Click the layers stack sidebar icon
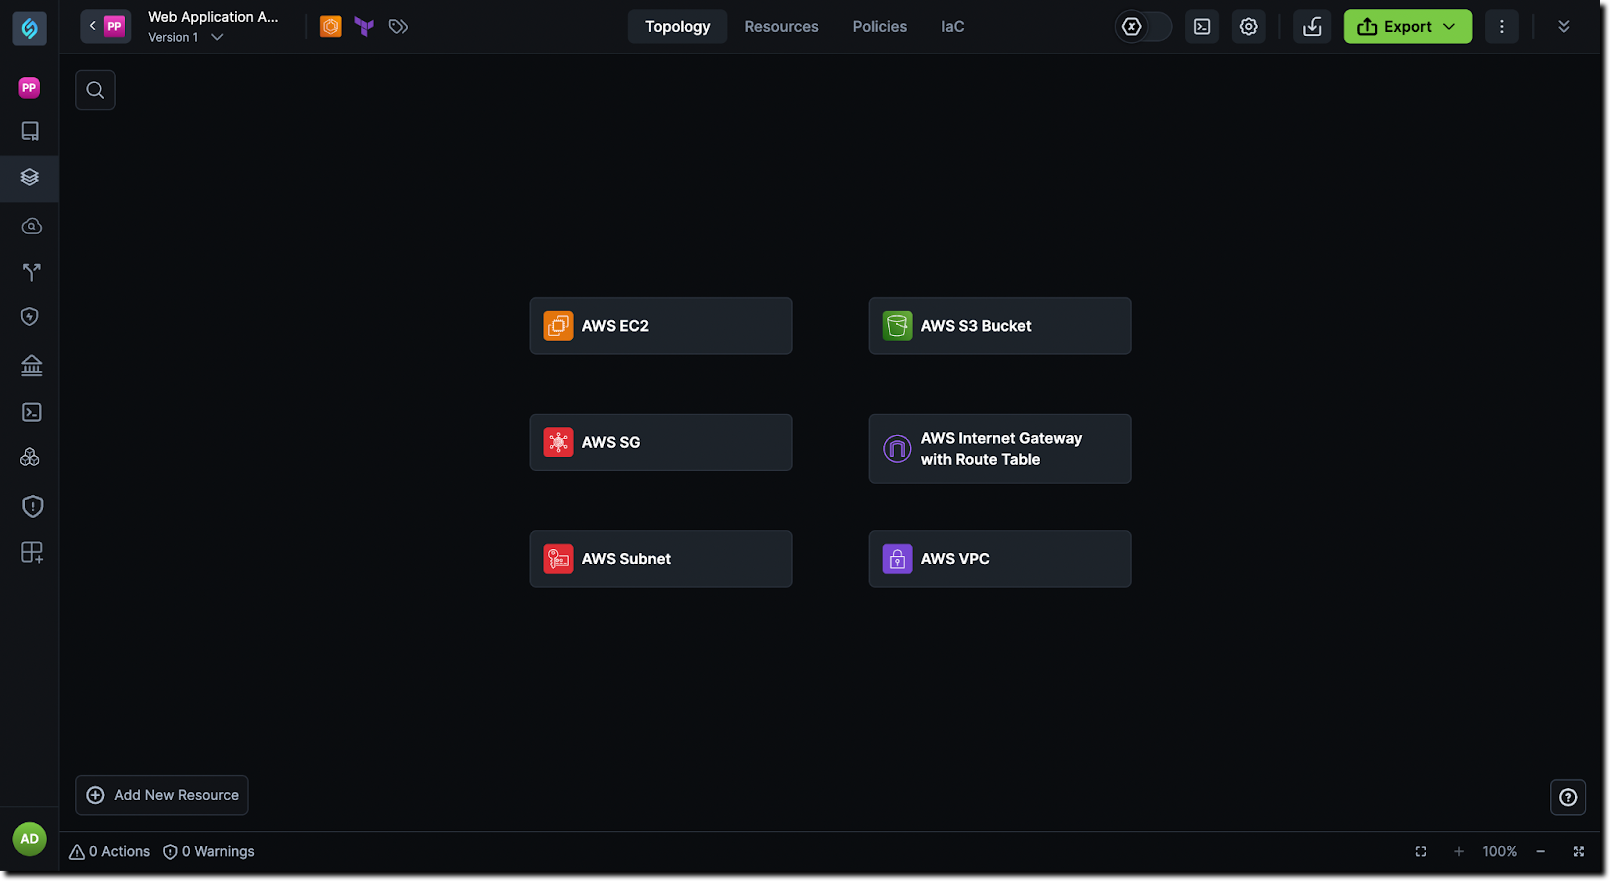The image size is (1610, 881). (x=30, y=177)
